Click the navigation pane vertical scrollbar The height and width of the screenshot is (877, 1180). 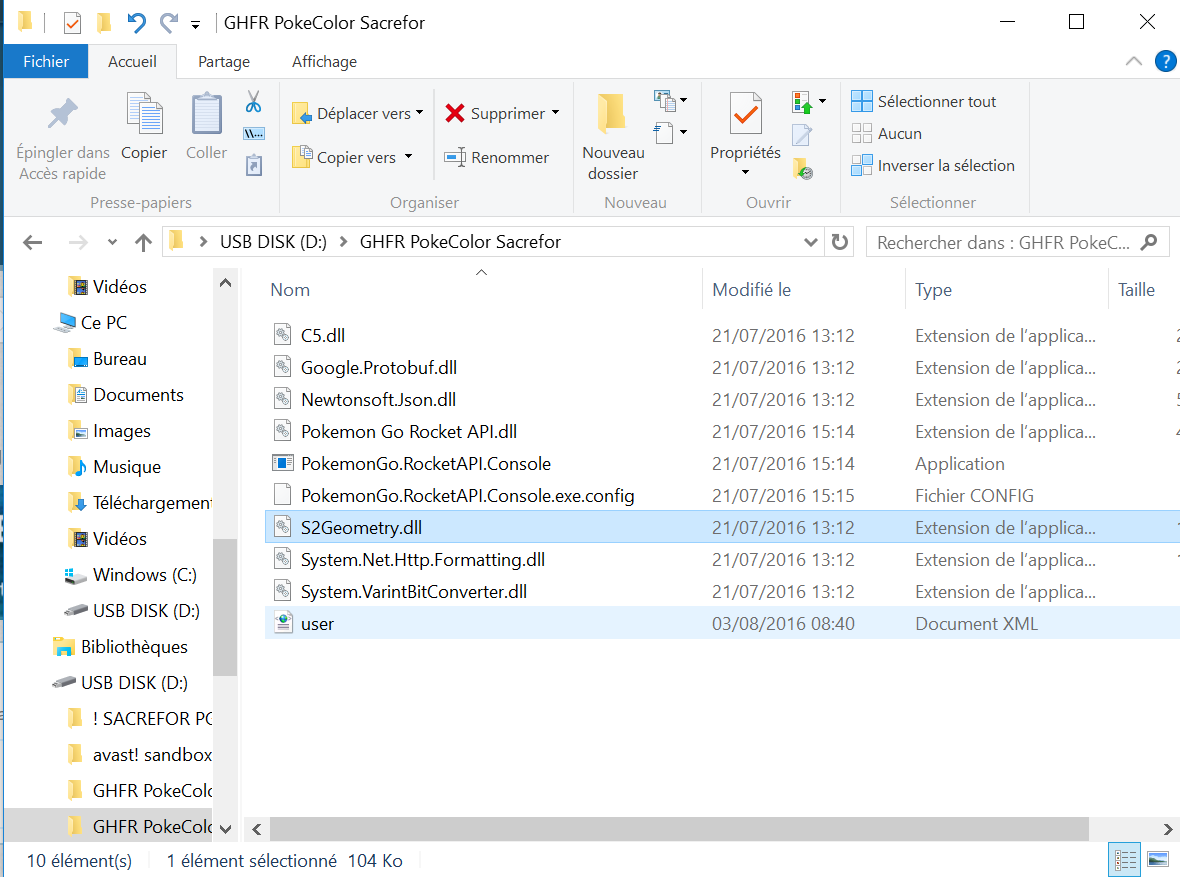pos(224,607)
